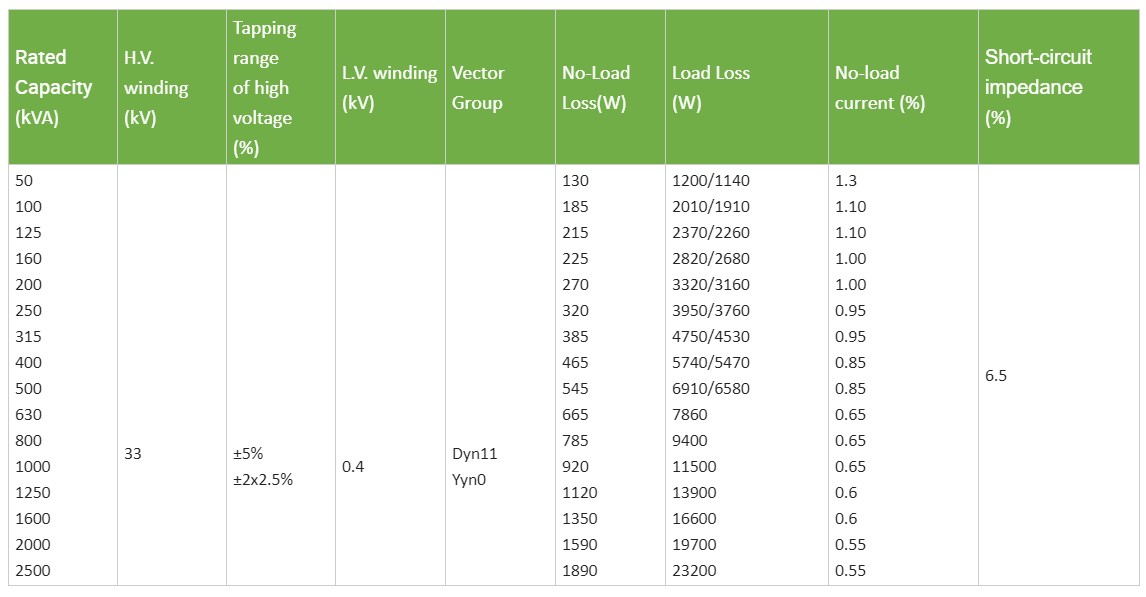Click the Dyn11 vector group entry
The width and height of the screenshot is (1146, 597).
pyautogui.click(x=475, y=454)
